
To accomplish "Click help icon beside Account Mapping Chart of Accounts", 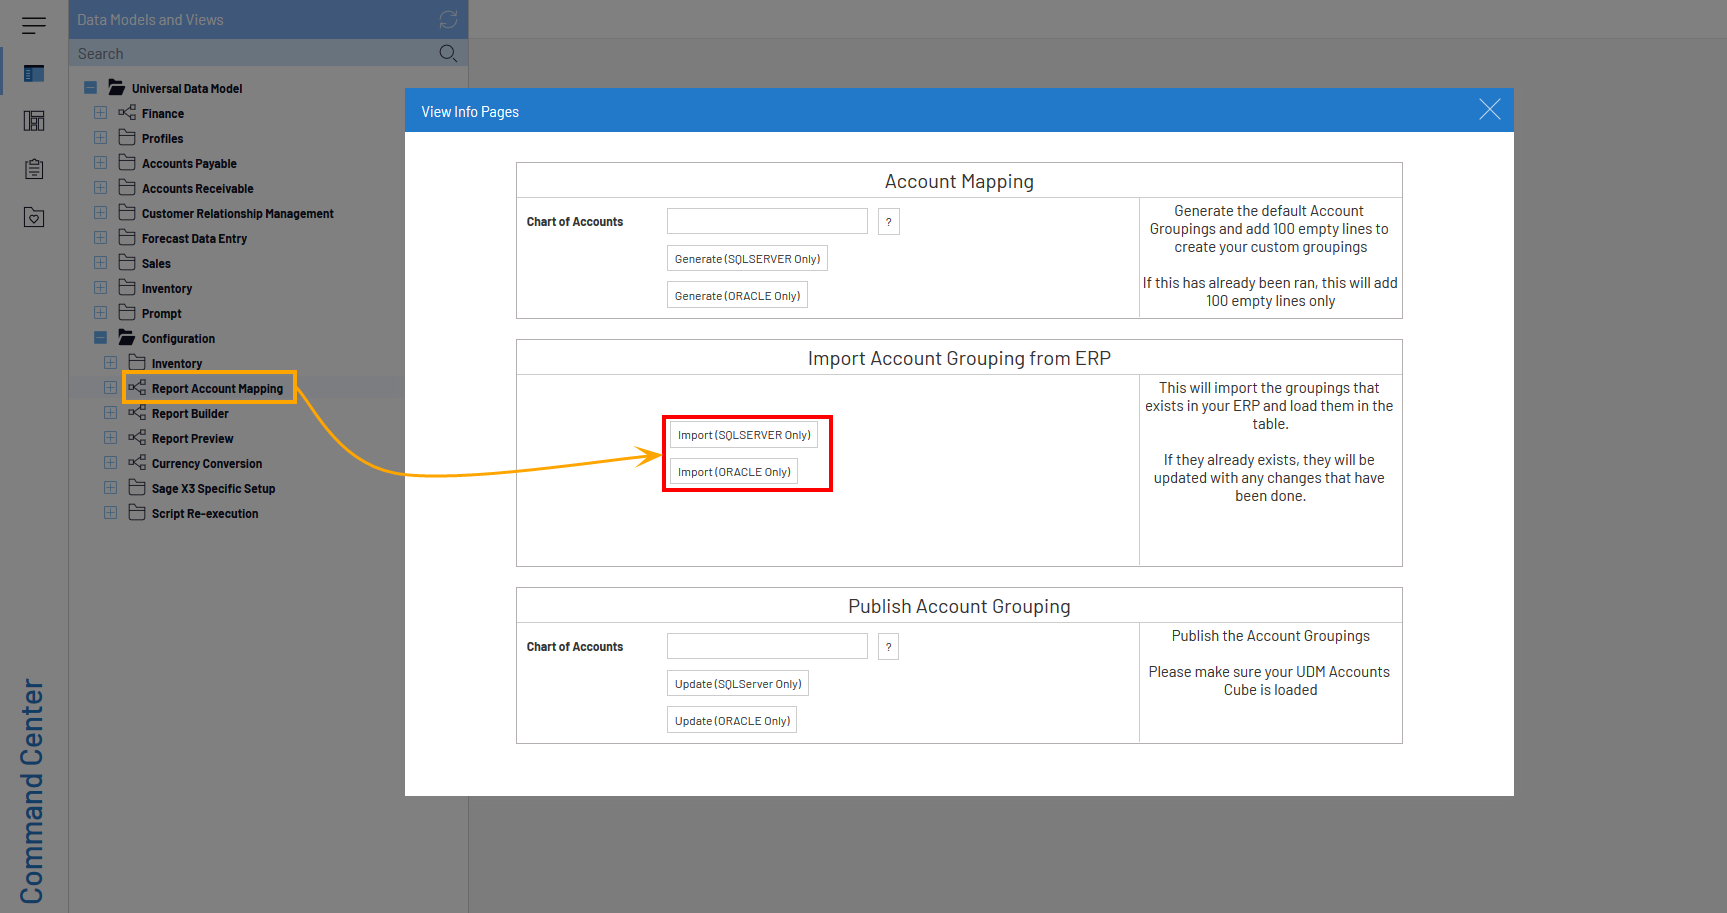I will tap(888, 222).
